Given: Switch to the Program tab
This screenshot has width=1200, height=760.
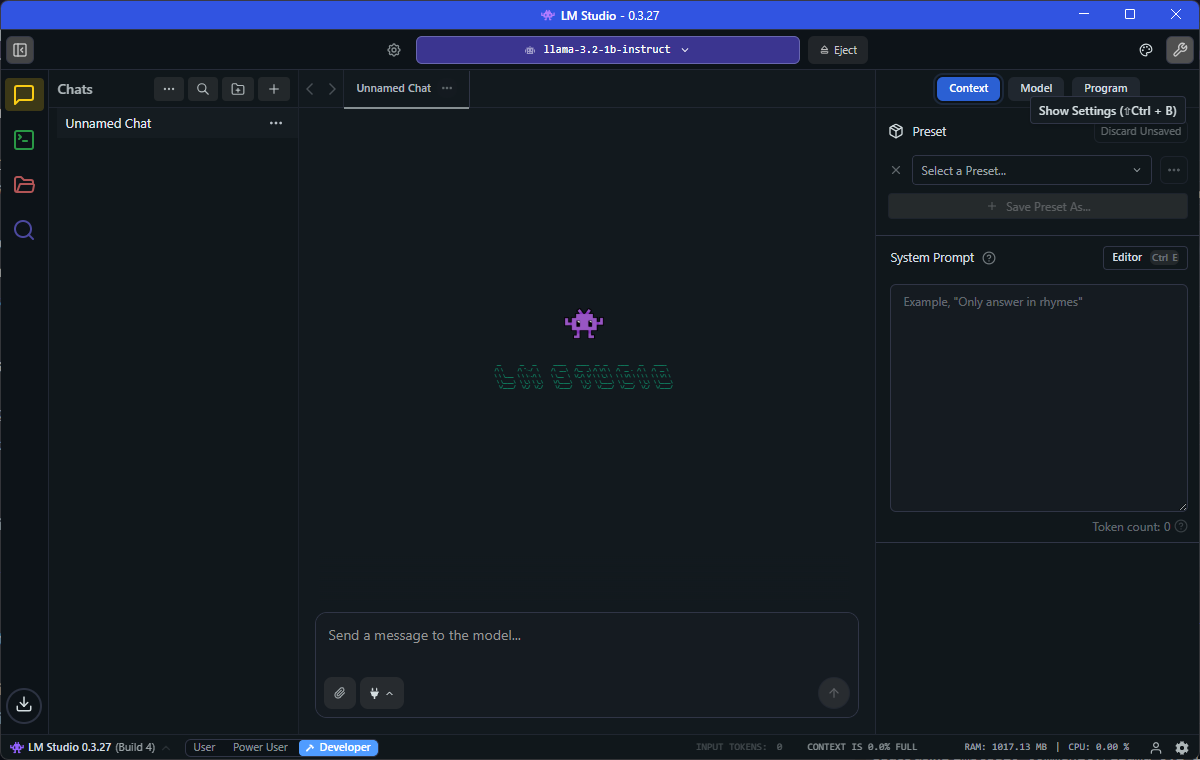Looking at the screenshot, I should (x=1105, y=88).
